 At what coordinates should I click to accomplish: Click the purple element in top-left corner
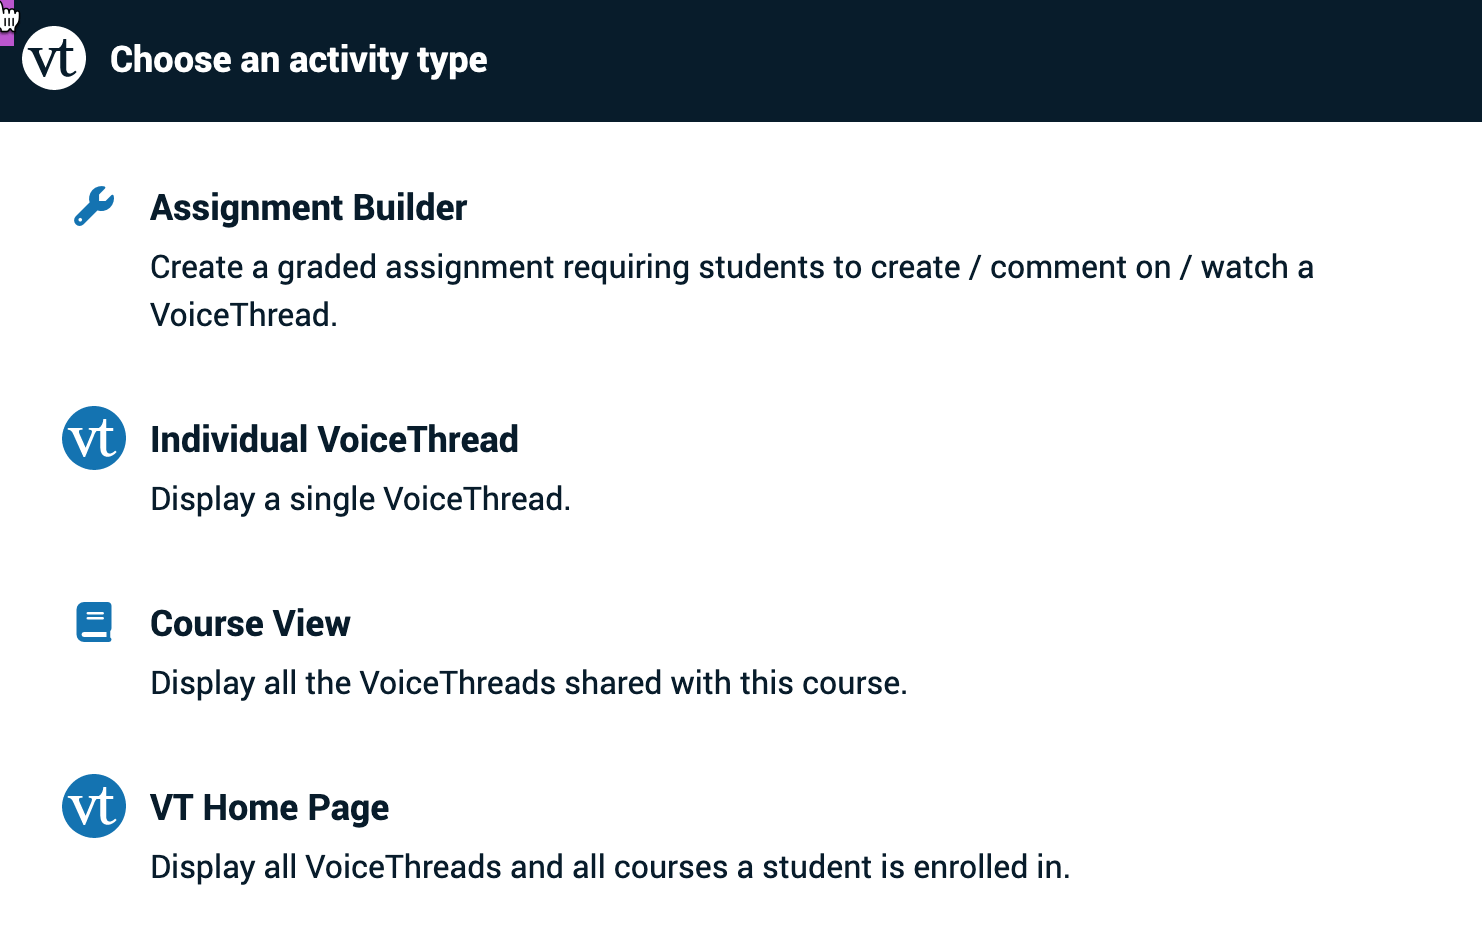(6, 38)
